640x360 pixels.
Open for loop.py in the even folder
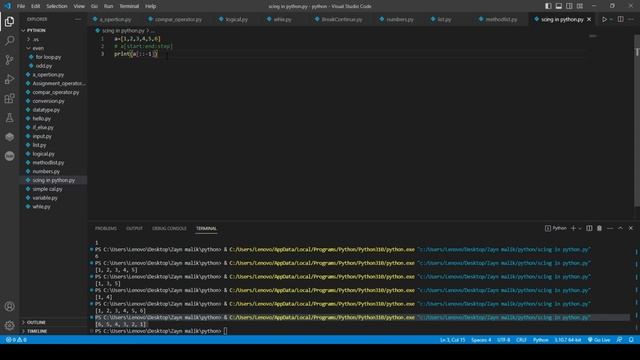pyautogui.click(x=48, y=57)
